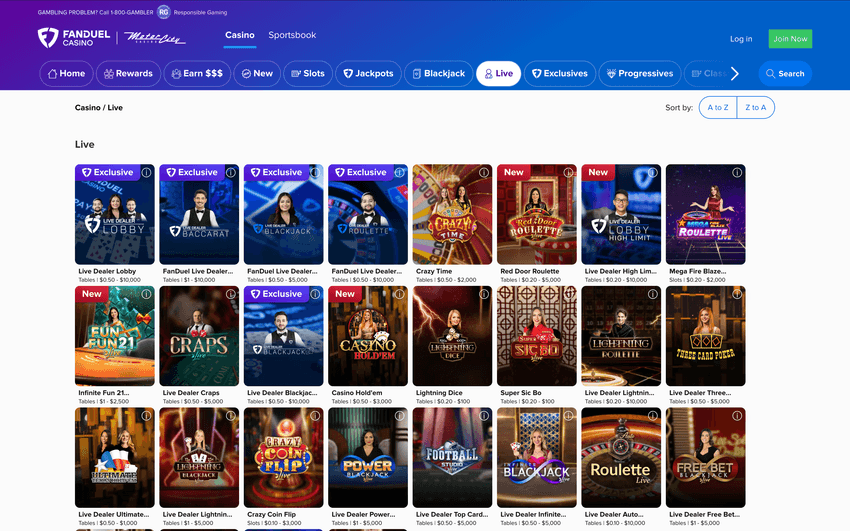This screenshot has width=850, height=531.
Task: Open the Responsible Gaming RG badge
Action: [x=163, y=12]
